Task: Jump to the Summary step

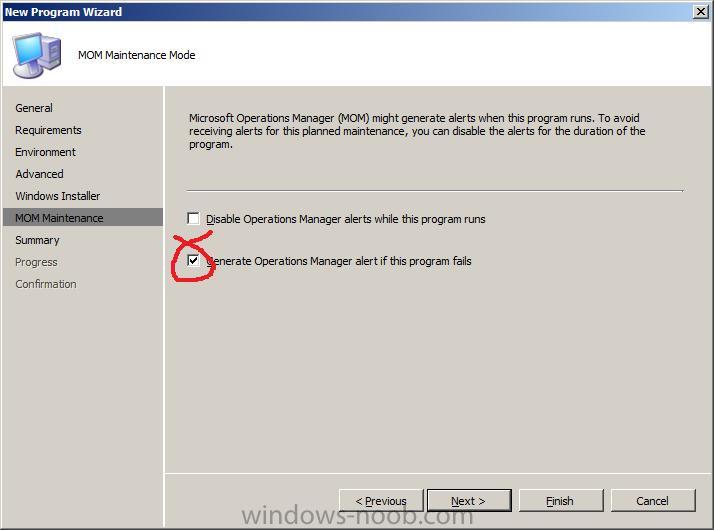Action: pos(37,240)
